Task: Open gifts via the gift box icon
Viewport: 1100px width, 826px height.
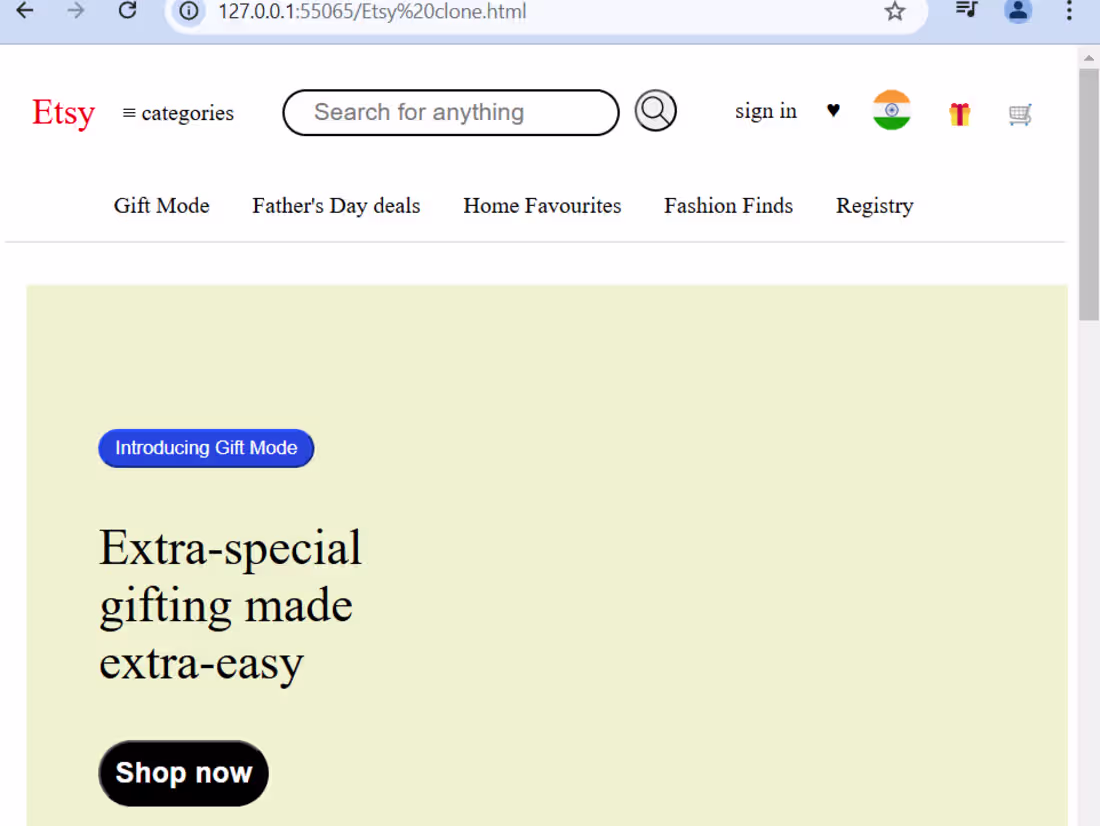Action: coord(959,113)
